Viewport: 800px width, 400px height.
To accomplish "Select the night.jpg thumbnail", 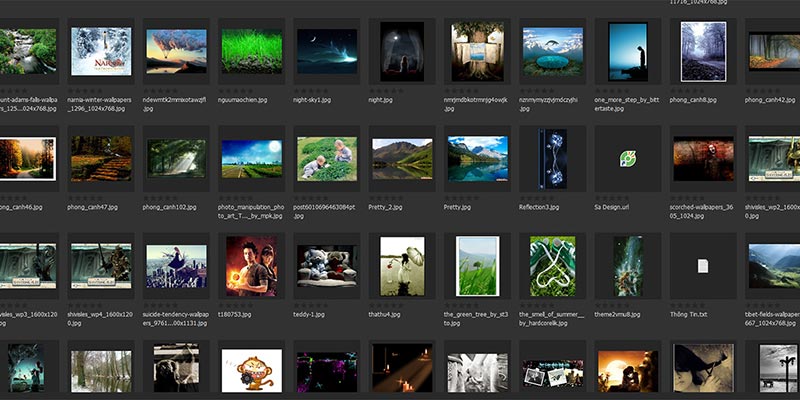I will 402,52.
